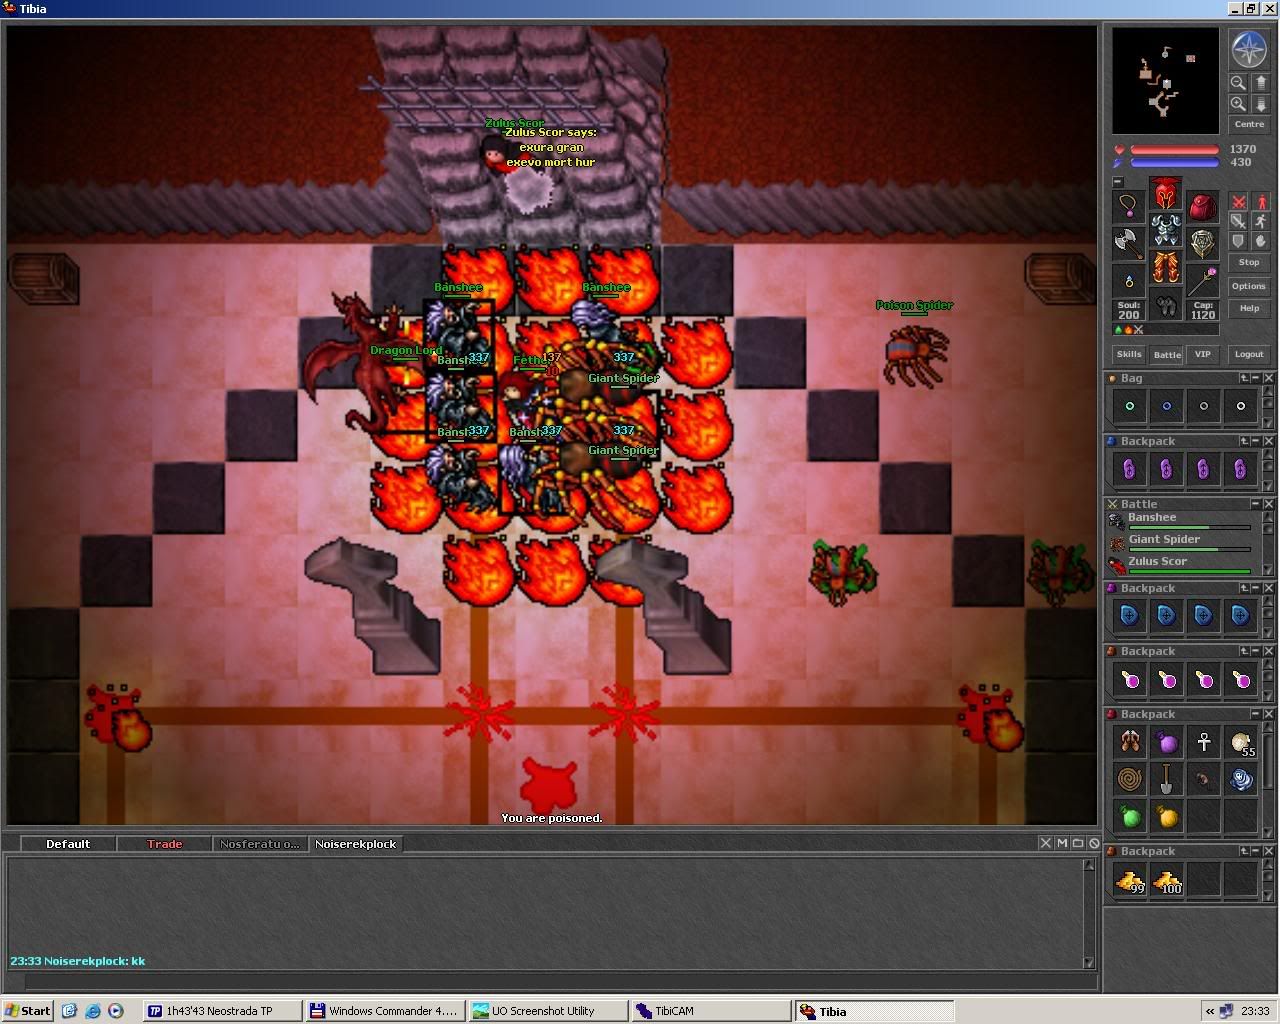Click the red health bar
Viewport: 1280px width, 1024px height.
[x=1174, y=150]
